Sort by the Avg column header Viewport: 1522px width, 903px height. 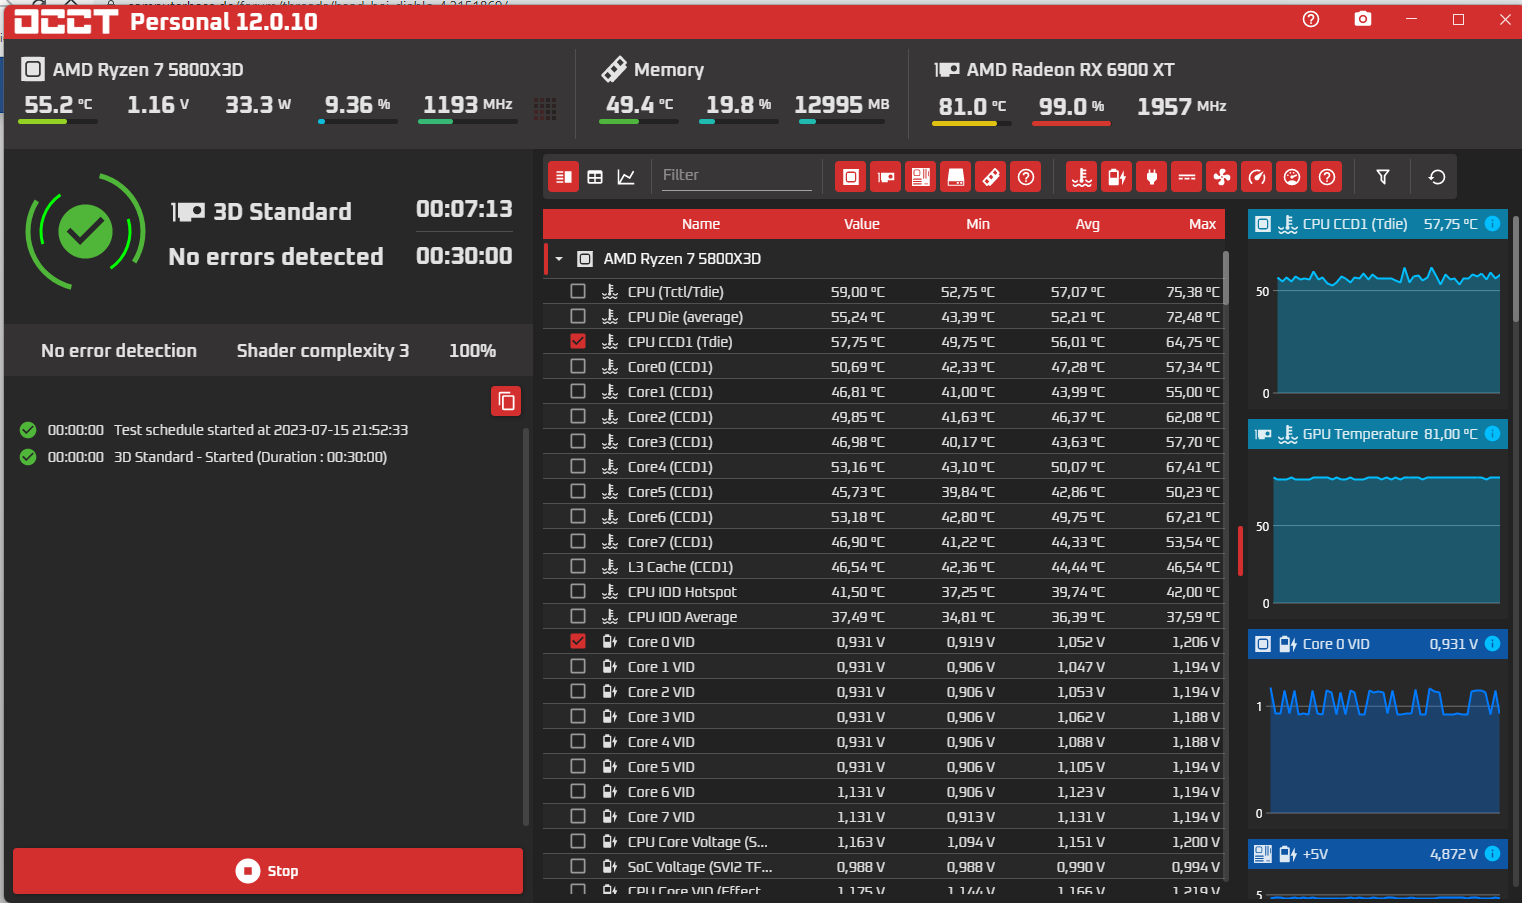click(x=1088, y=224)
